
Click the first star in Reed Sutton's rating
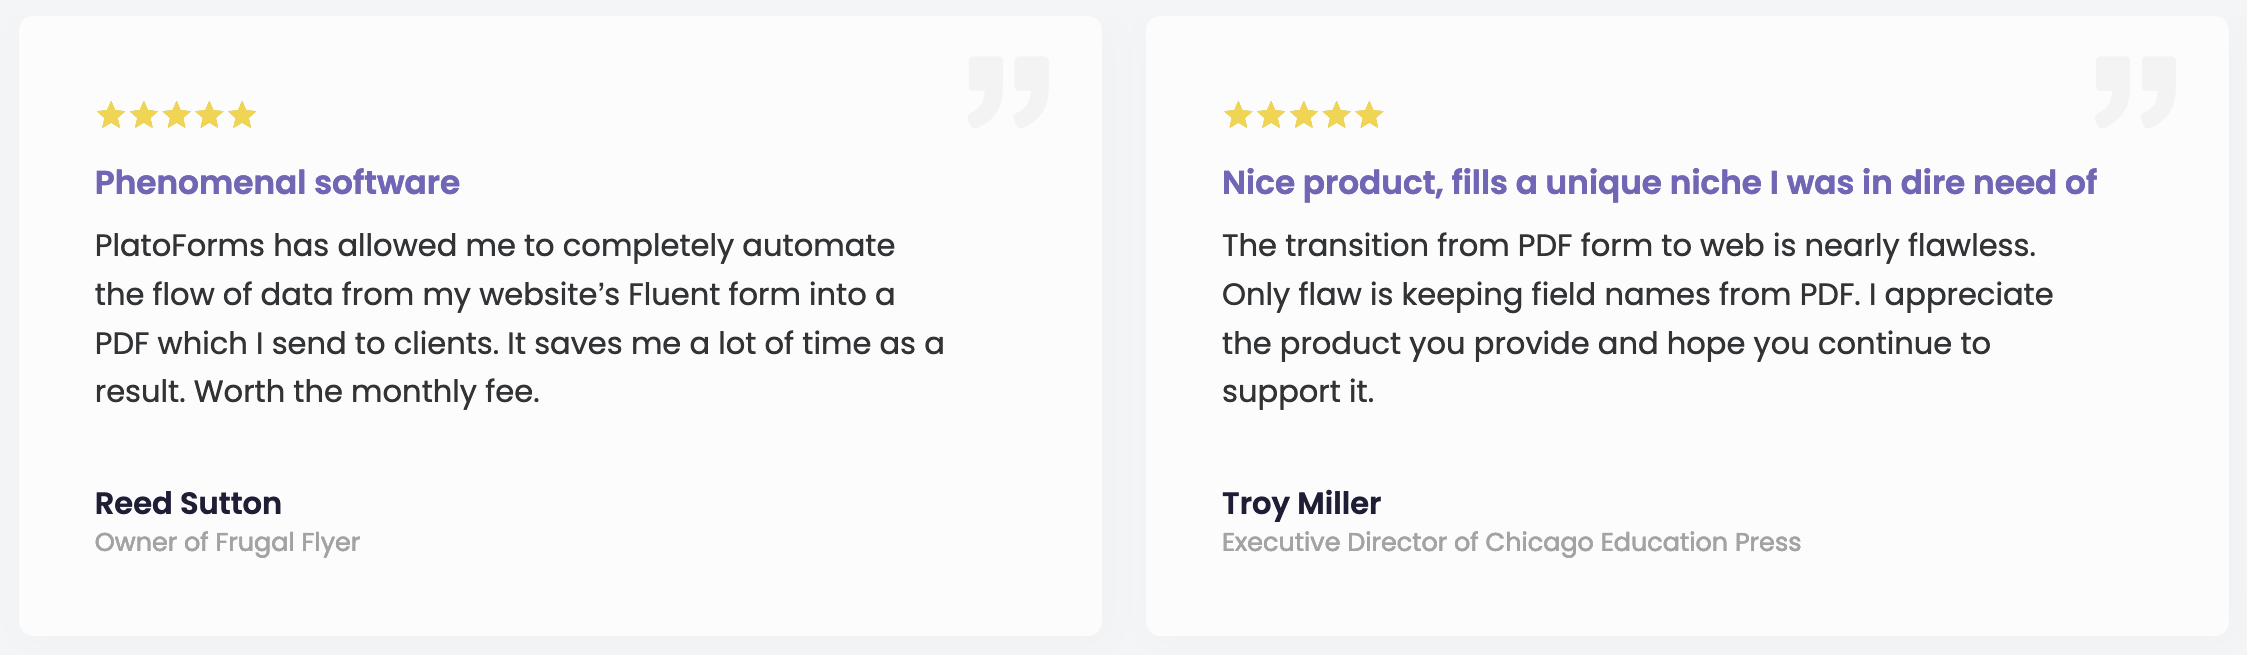[111, 116]
